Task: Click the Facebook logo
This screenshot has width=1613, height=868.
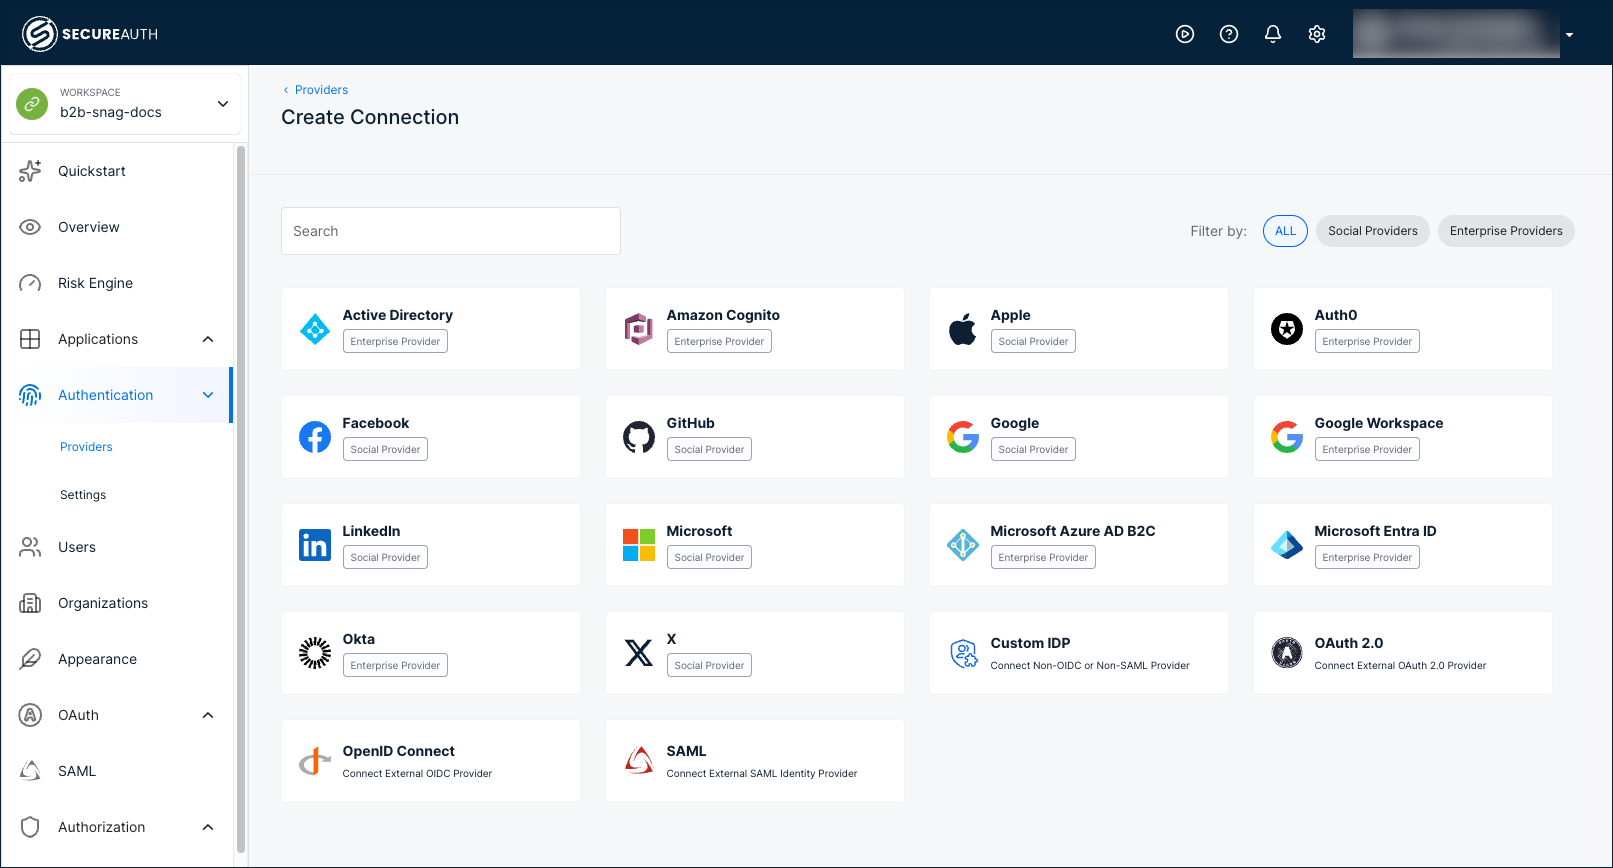Action: point(315,437)
